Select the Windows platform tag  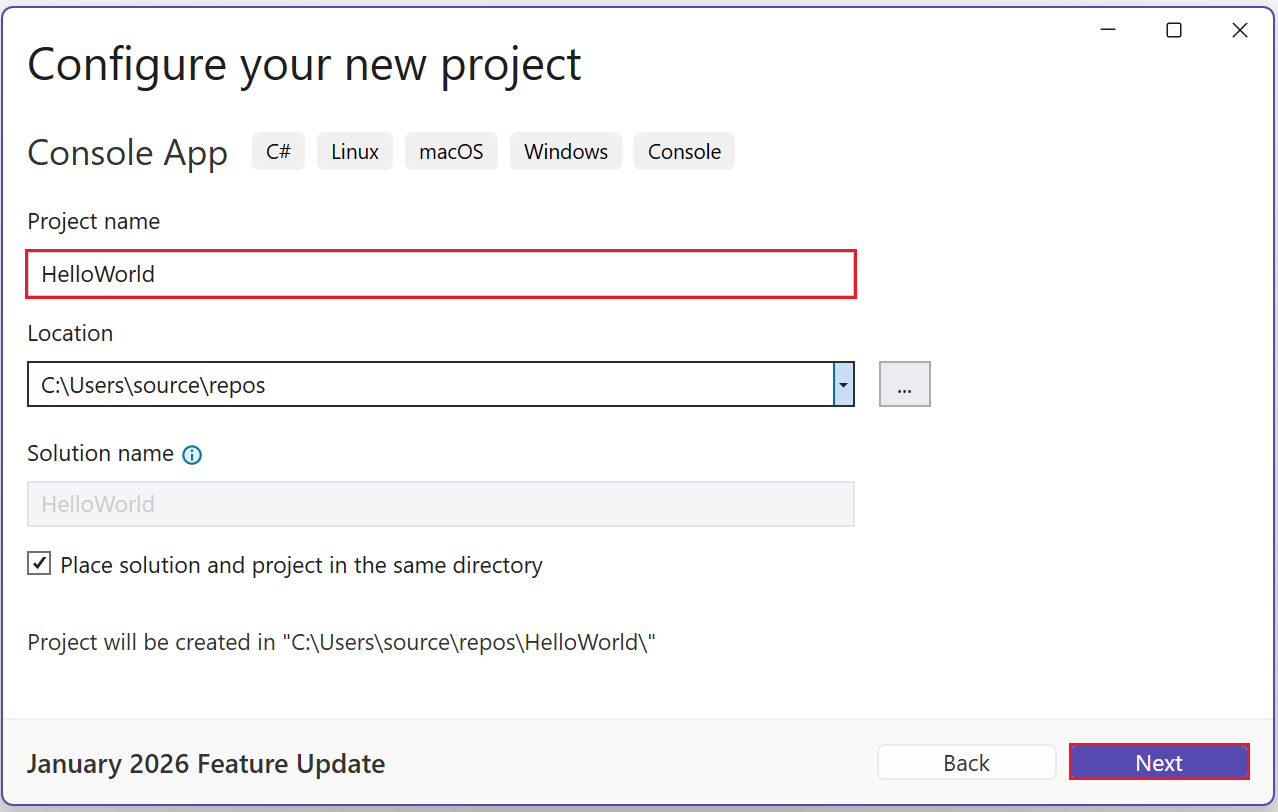(x=565, y=151)
